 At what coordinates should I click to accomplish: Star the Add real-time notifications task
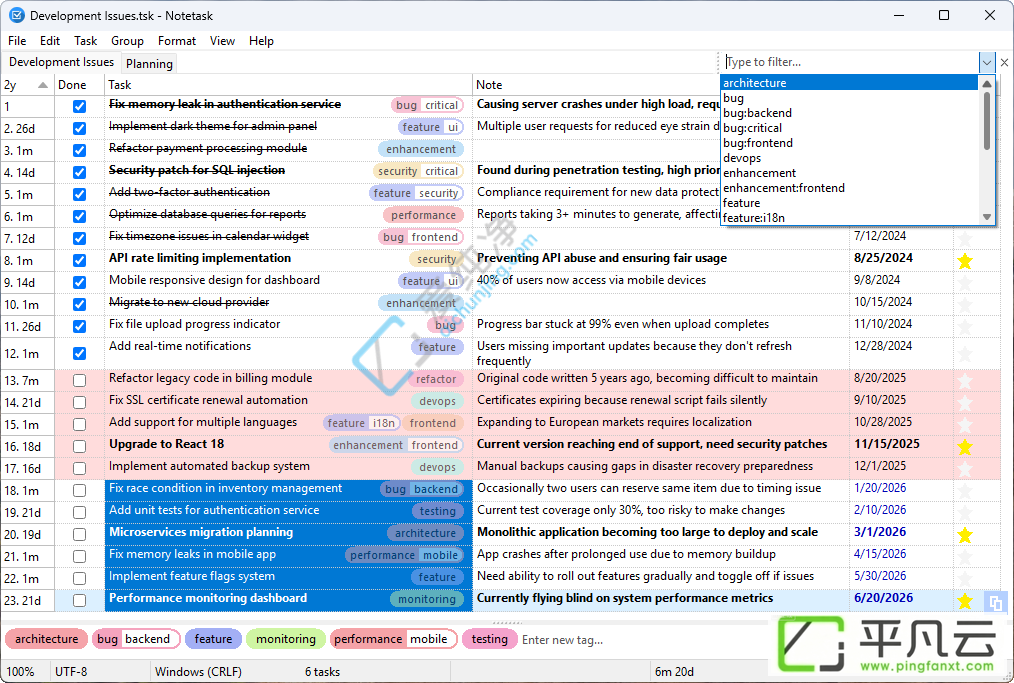[x=965, y=354]
